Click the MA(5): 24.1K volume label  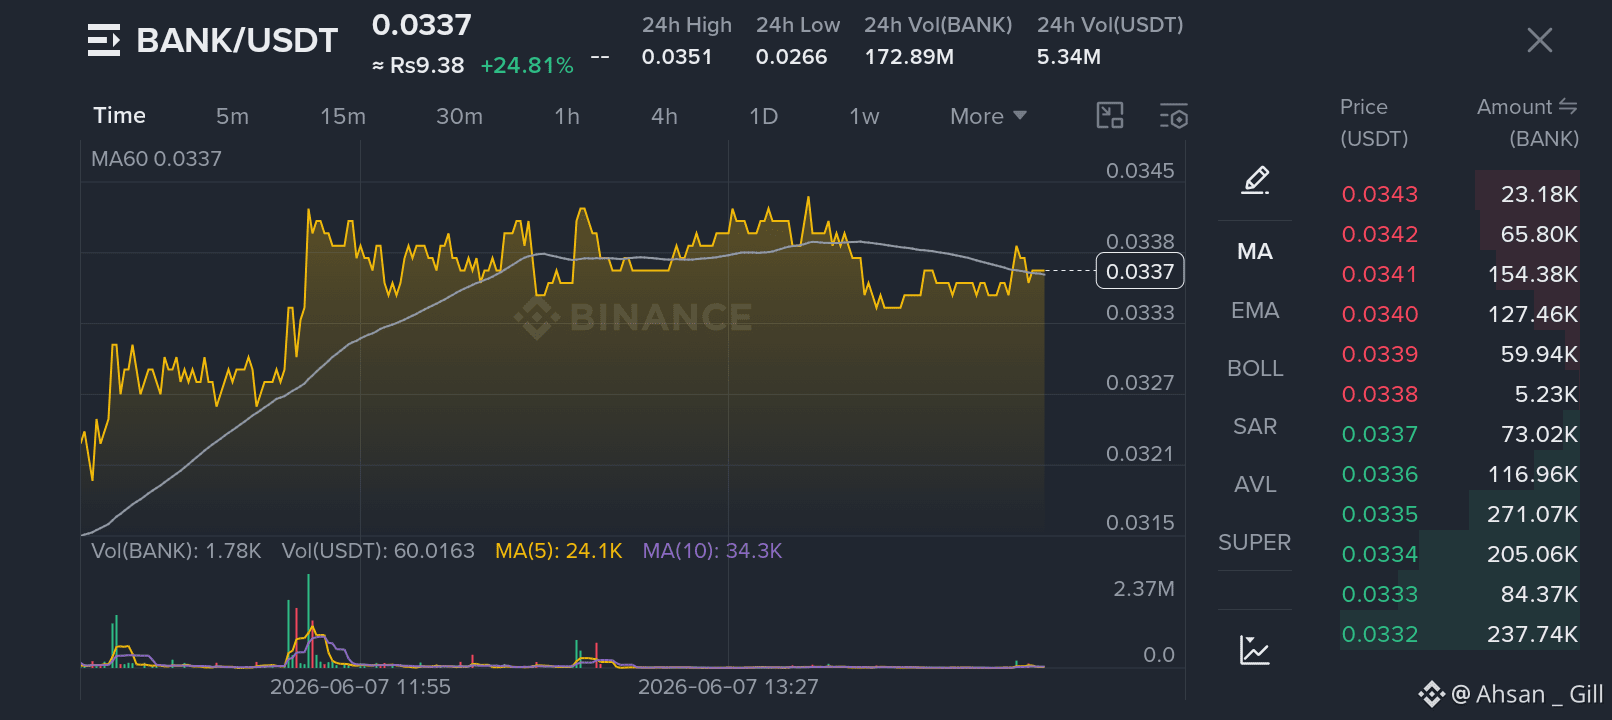(559, 551)
